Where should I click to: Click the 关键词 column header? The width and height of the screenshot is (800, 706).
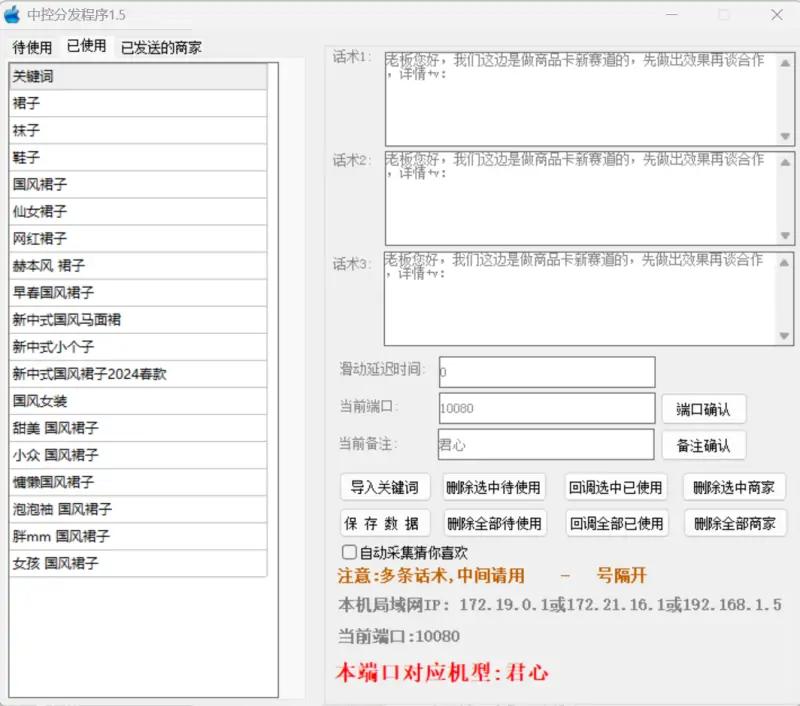[138, 77]
